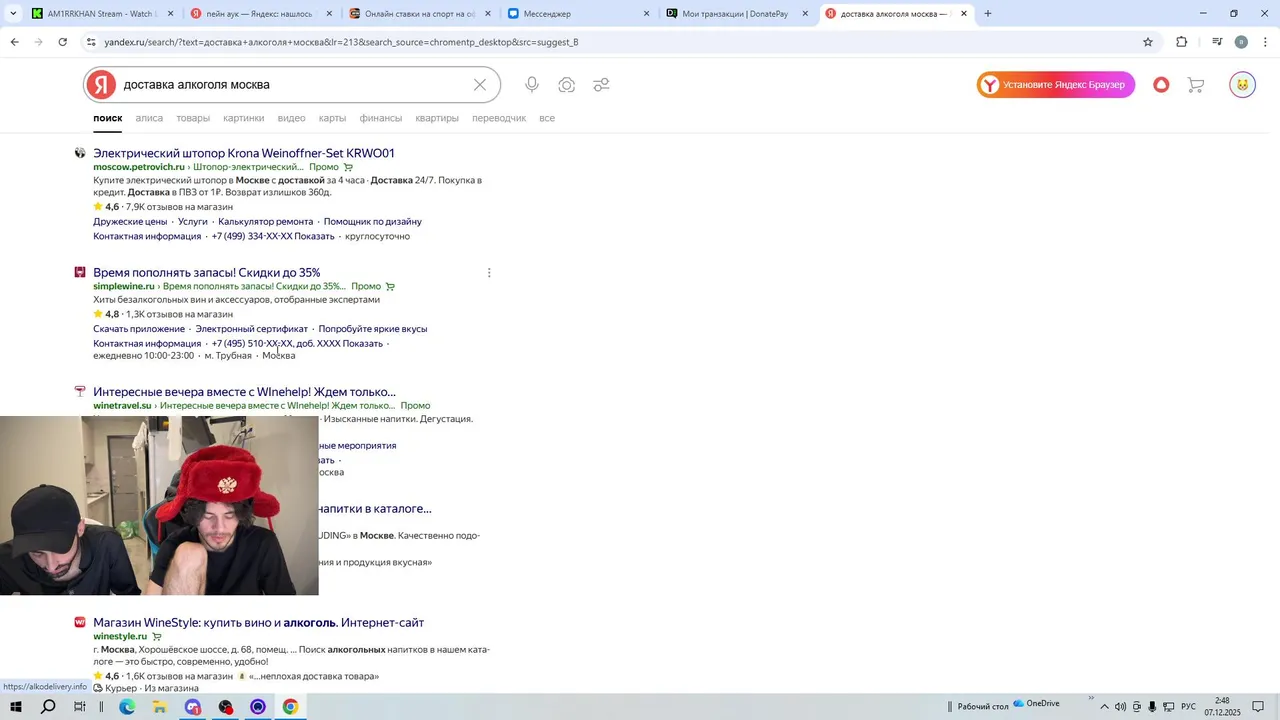
Task: Click Установите Яндекс Браузер button
Action: (x=1056, y=85)
